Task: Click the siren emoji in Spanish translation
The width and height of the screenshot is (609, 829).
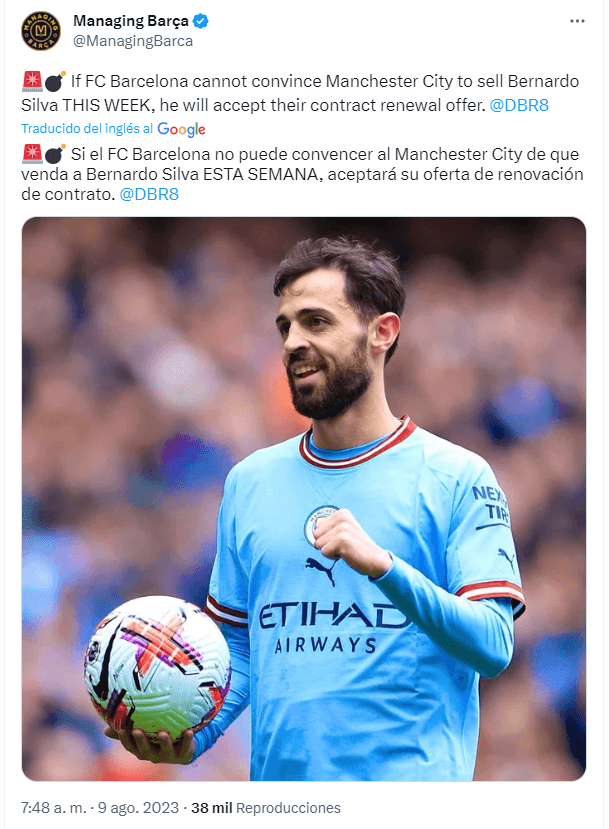Action: [32, 154]
